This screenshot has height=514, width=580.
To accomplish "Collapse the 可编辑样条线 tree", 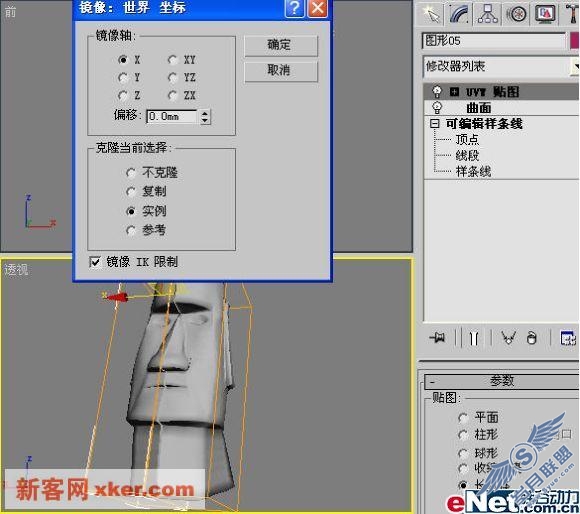I will coord(435,124).
